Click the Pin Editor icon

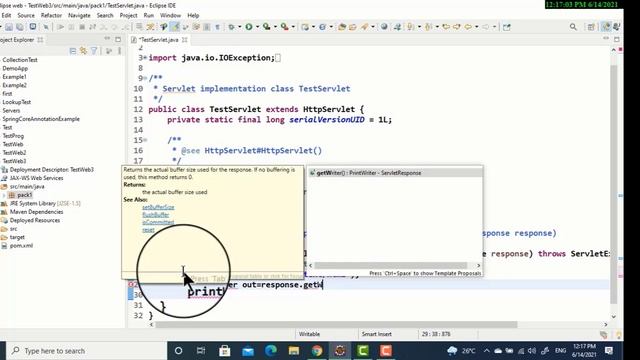507,27
